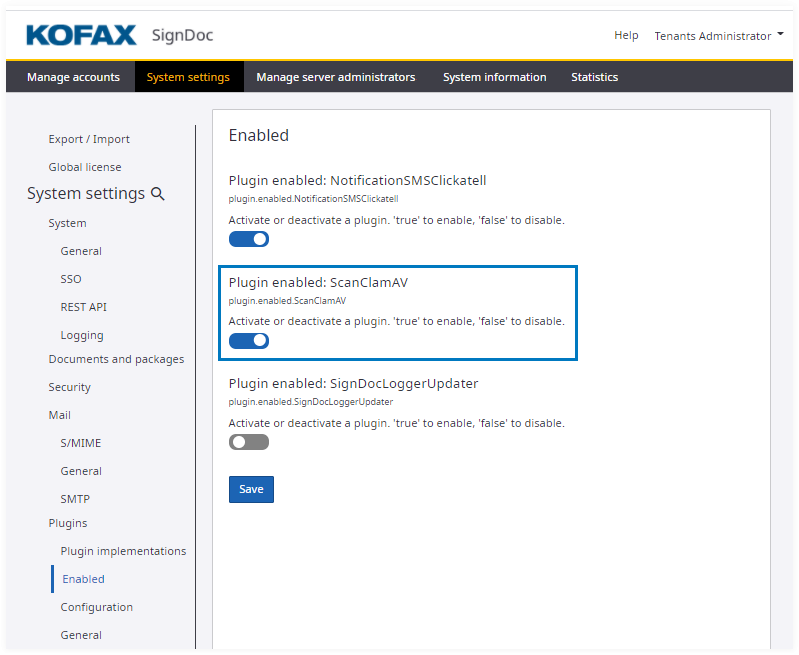The image size is (799, 655).
Task: Open the Help link
Action: [626, 35]
